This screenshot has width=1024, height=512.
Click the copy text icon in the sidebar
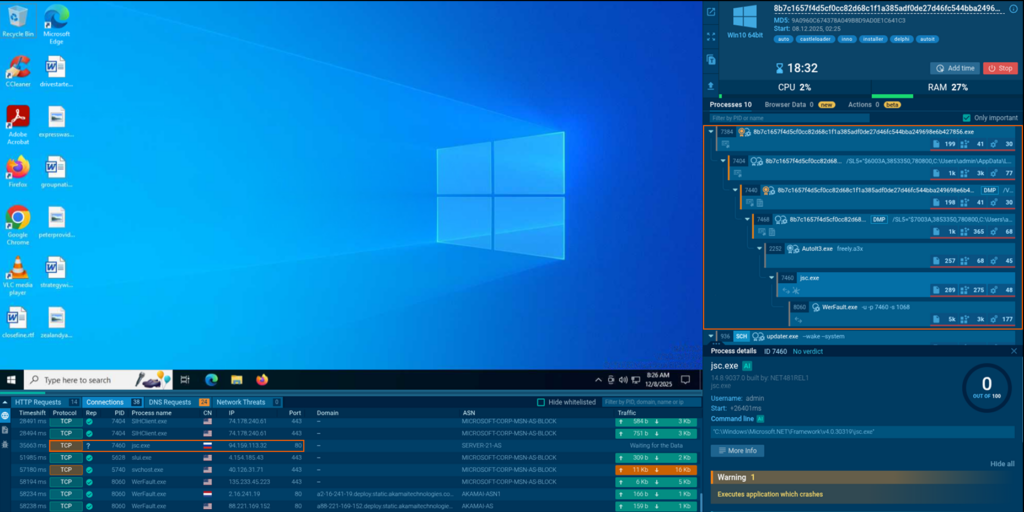click(711, 61)
